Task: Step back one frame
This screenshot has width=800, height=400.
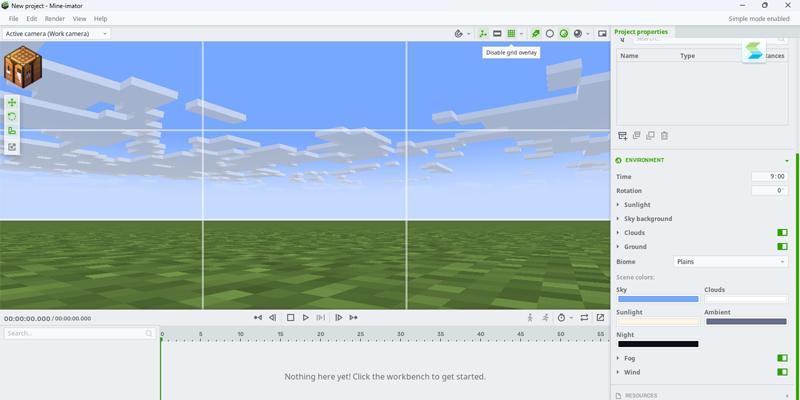Action: (x=272, y=317)
